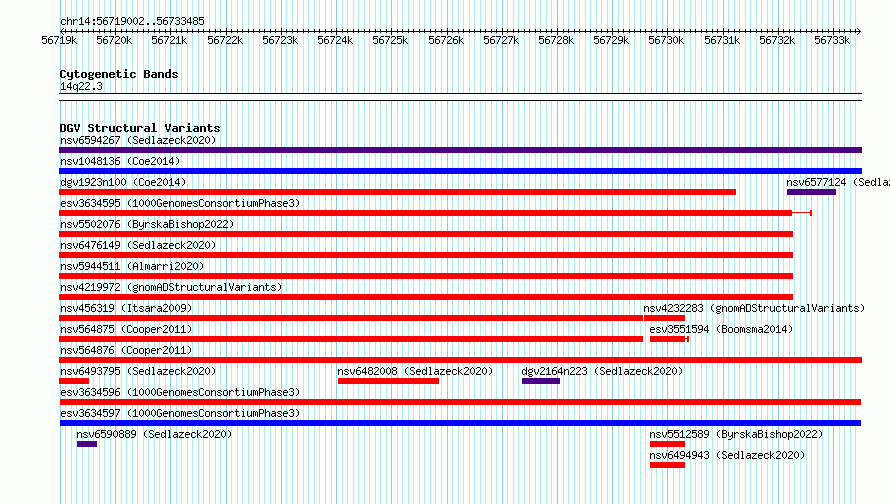Click the nsv4219972 red variant bar
Viewport: 890px width, 504px height.
click(x=426, y=297)
